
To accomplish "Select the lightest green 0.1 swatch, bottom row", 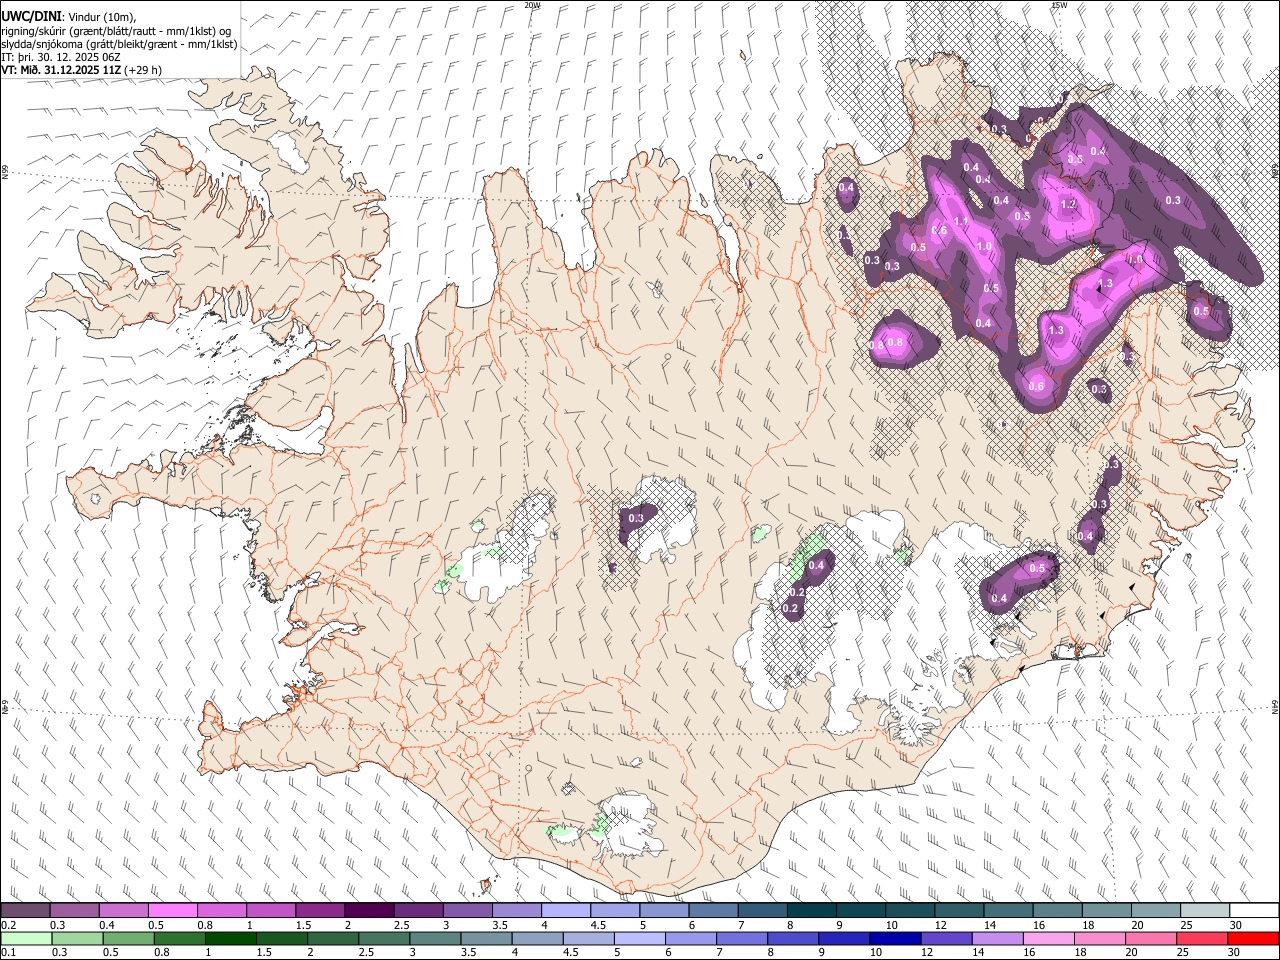I will pos(26,938).
